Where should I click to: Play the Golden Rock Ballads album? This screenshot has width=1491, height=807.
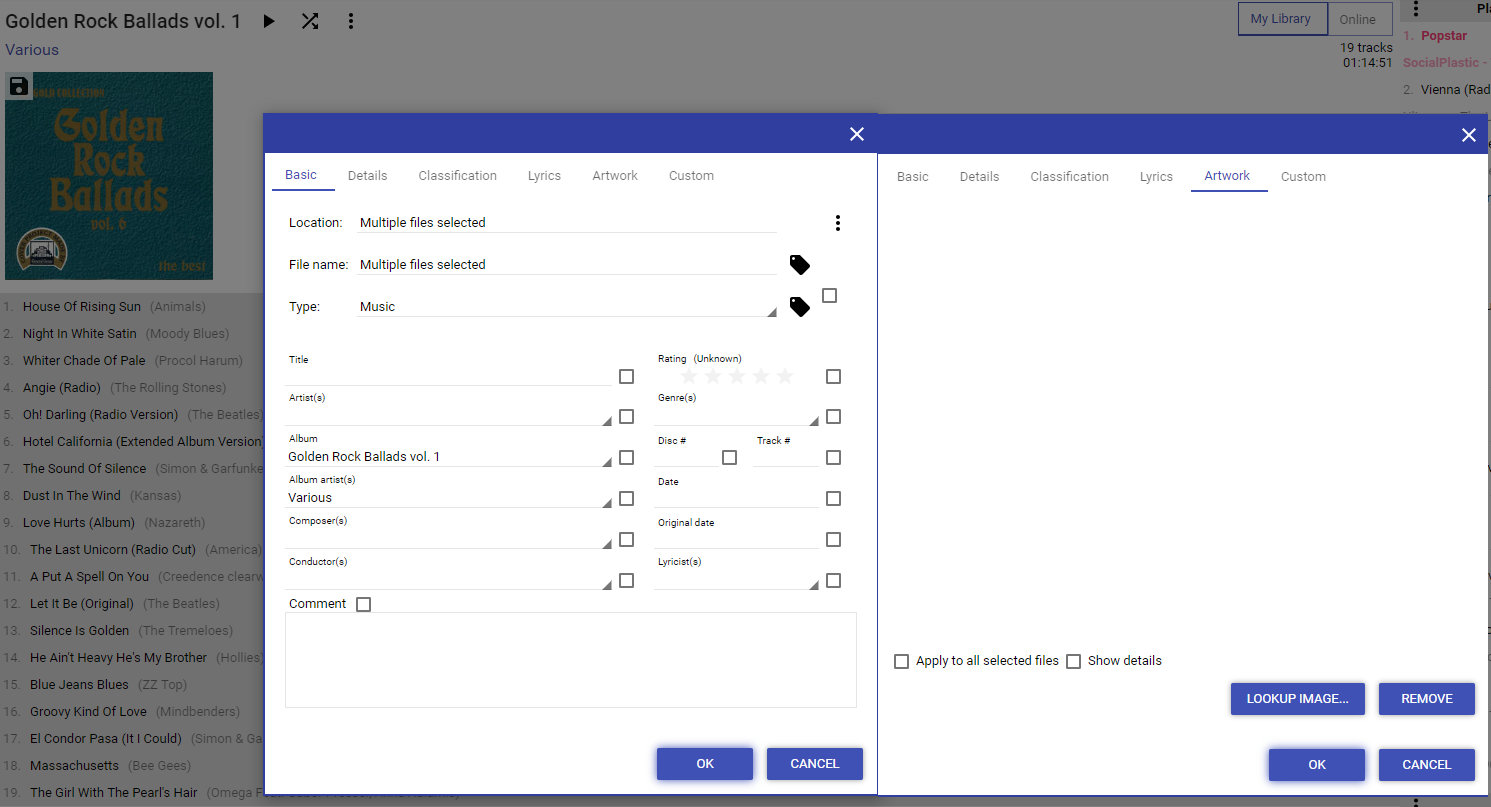[268, 21]
